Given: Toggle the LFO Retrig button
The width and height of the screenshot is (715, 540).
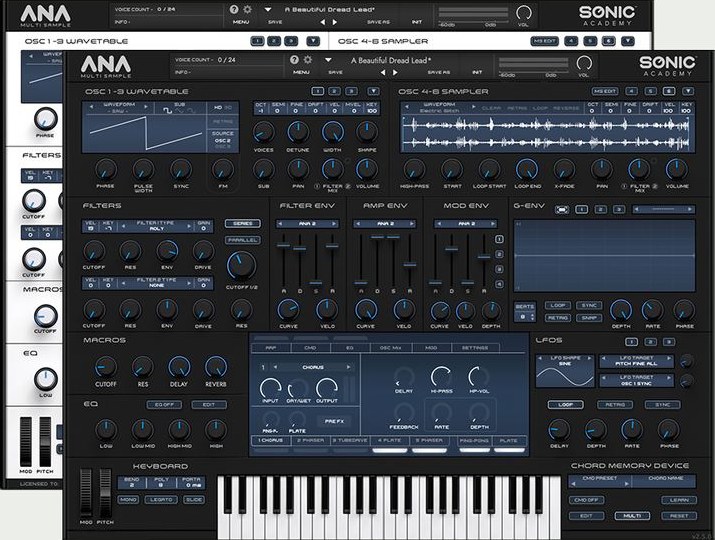Looking at the screenshot, I should point(615,405).
